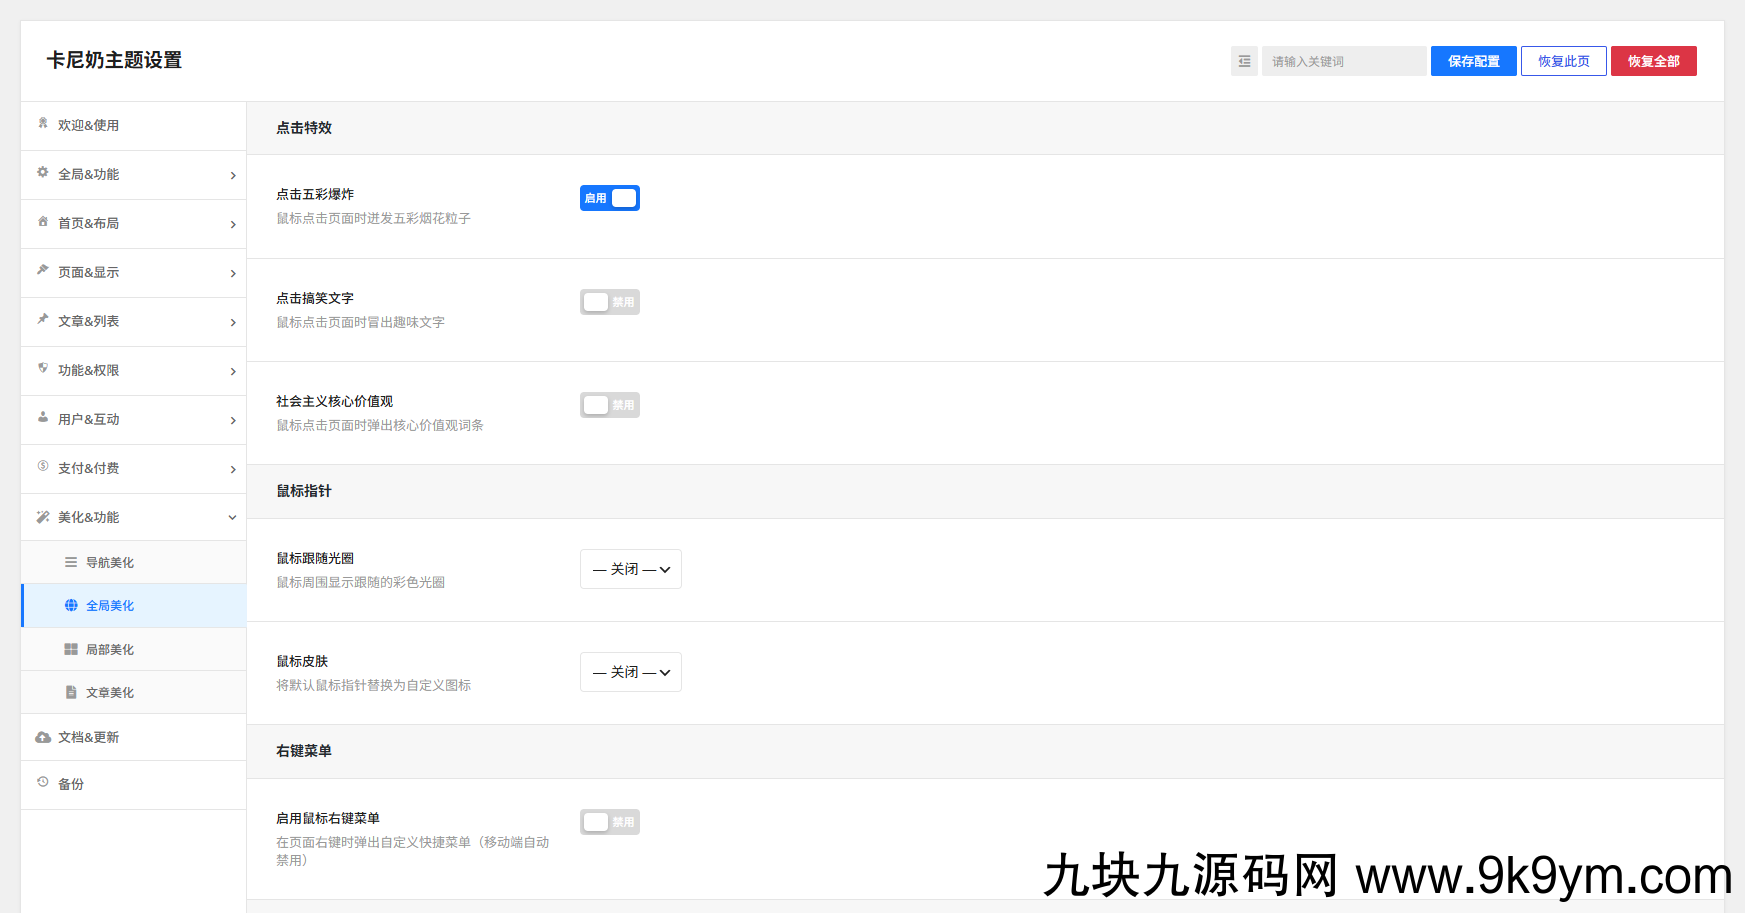Focus the 请输入关键词 search field

tap(1344, 61)
